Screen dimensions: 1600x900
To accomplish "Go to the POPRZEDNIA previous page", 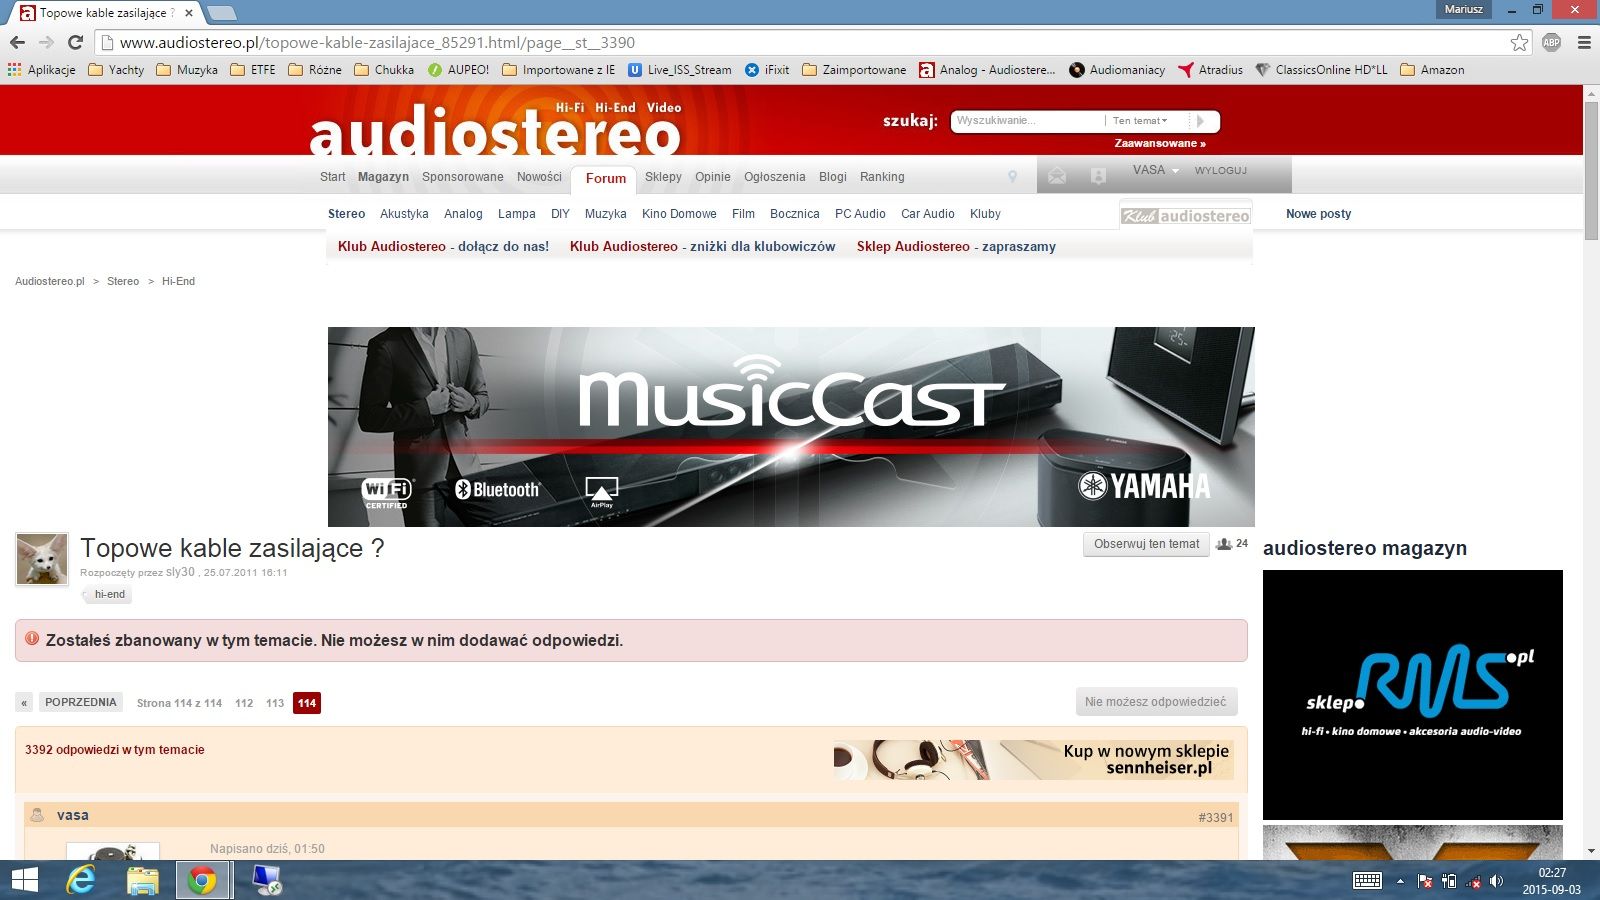I will click(80, 702).
